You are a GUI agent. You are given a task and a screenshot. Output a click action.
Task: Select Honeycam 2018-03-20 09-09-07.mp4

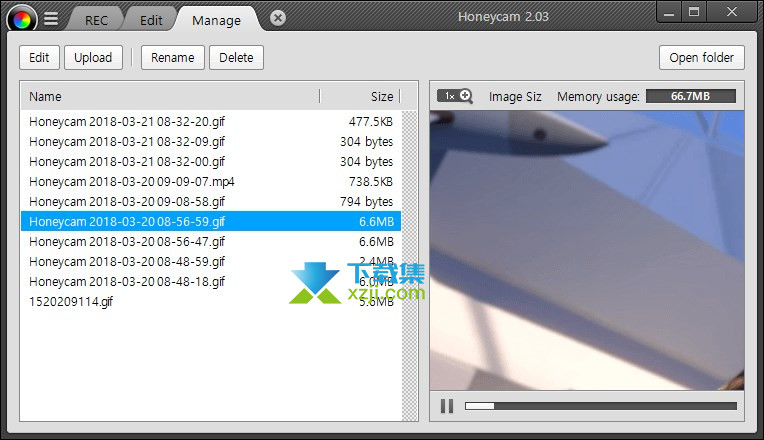(211, 182)
